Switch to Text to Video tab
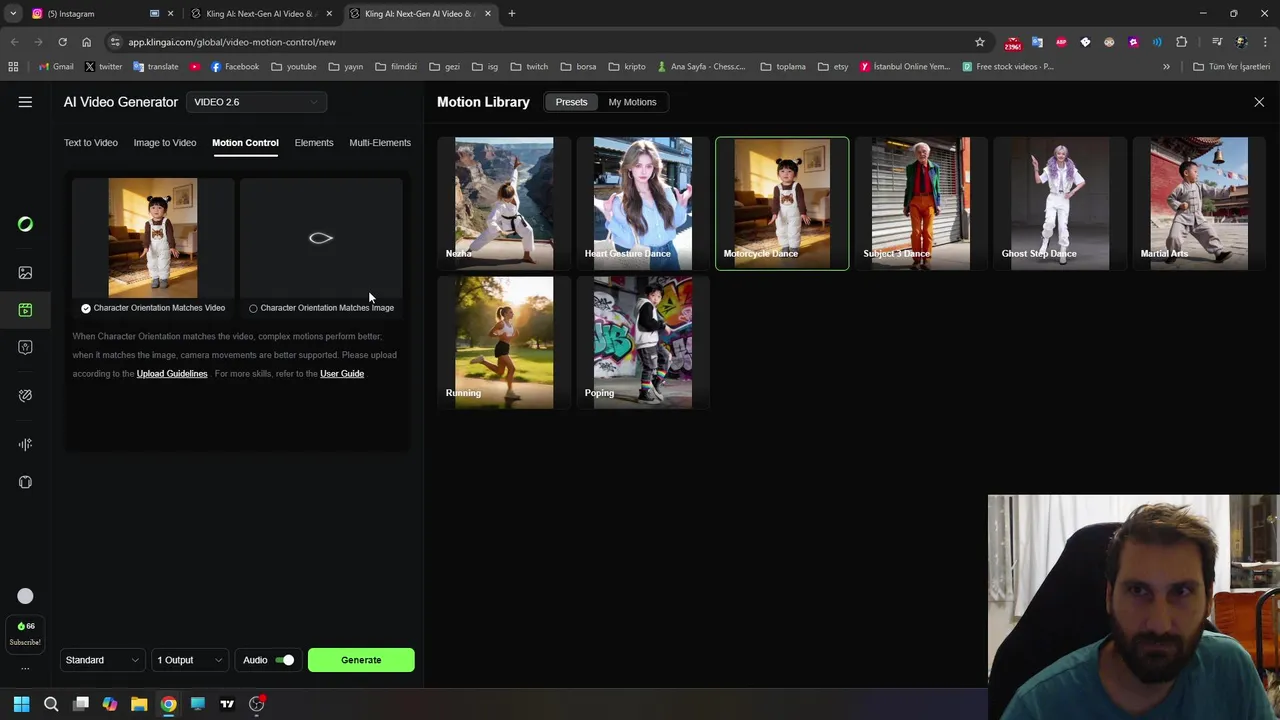The image size is (1280, 720). pos(91,142)
